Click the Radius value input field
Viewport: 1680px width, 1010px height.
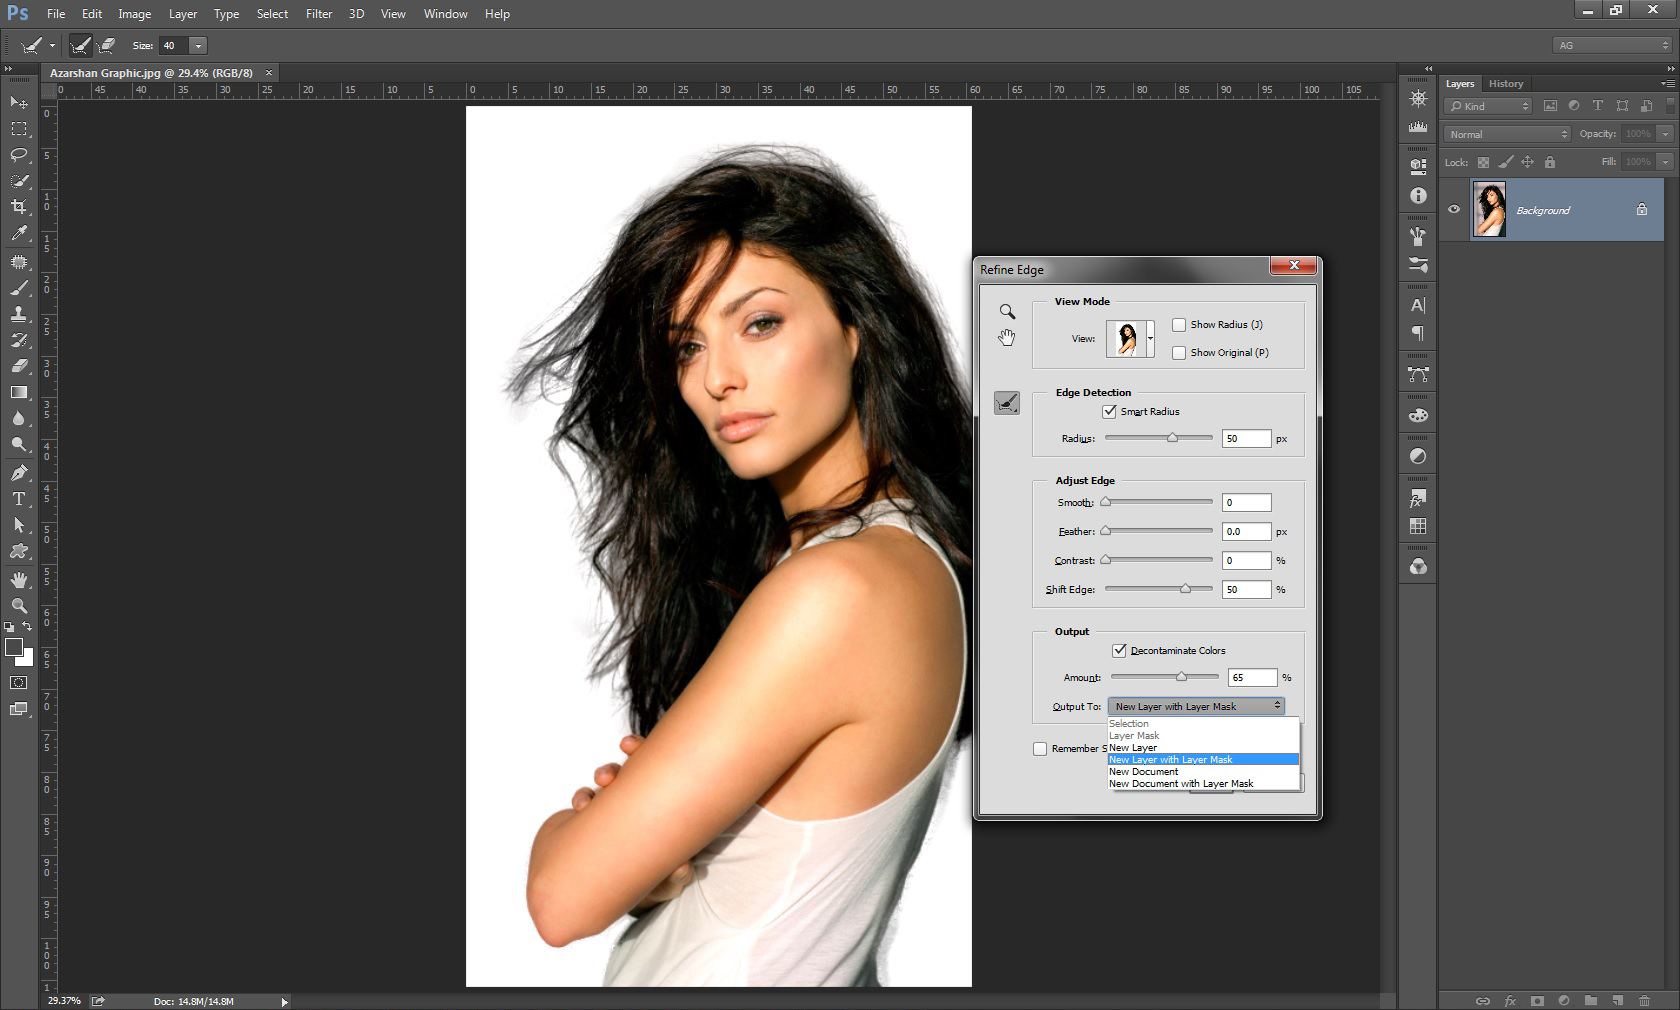tap(1245, 438)
